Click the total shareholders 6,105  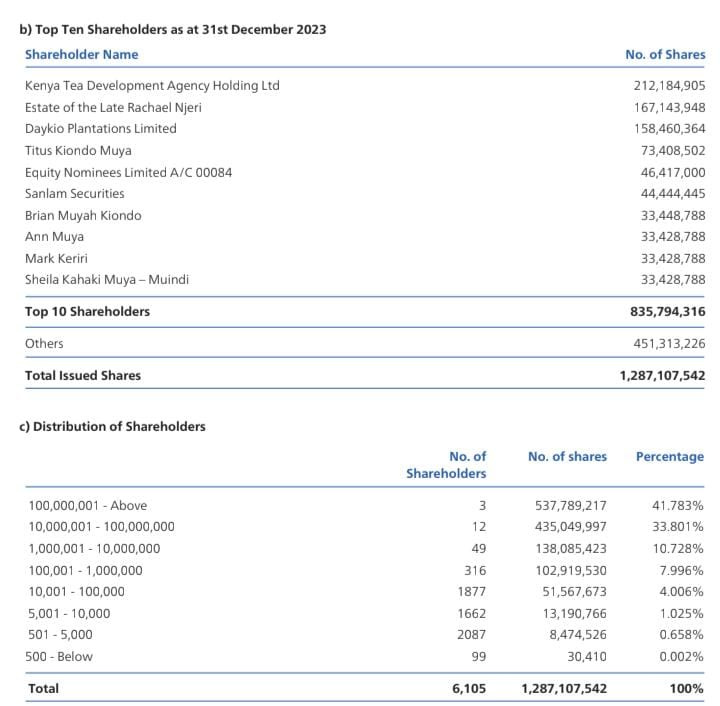point(469,689)
